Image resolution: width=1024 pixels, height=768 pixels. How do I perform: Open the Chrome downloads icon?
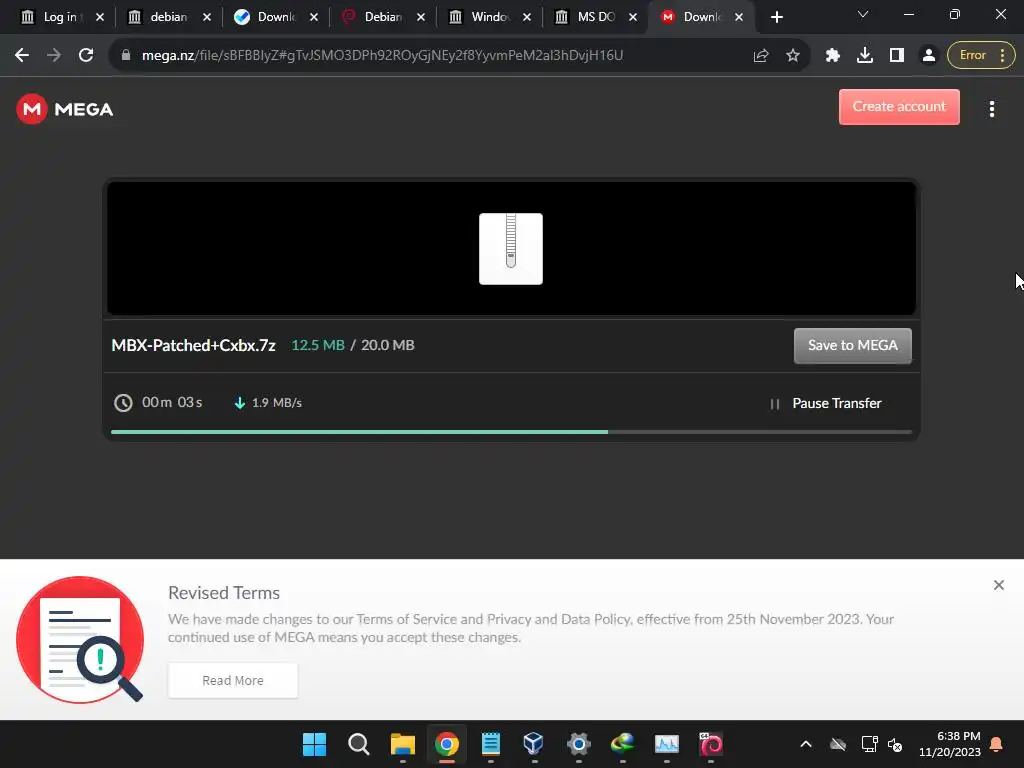click(865, 56)
